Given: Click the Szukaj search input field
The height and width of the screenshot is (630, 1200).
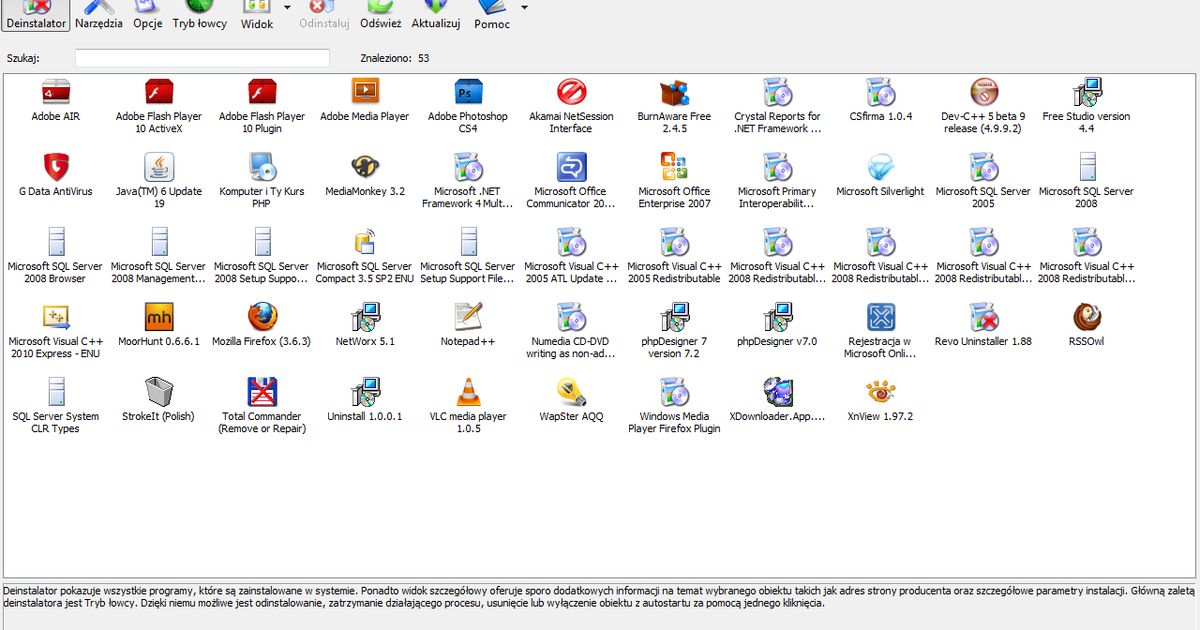Looking at the screenshot, I should 202,58.
